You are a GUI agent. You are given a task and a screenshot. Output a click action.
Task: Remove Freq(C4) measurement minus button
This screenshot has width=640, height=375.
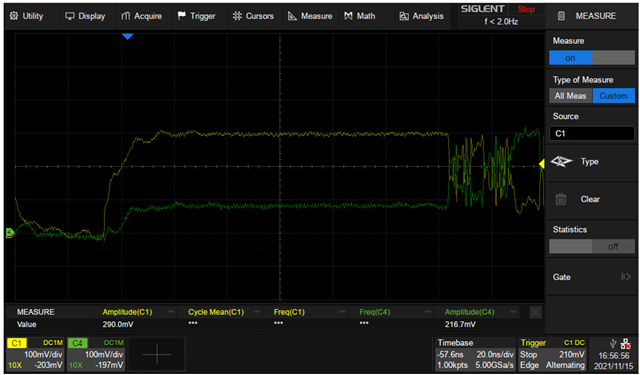pyautogui.click(x=428, y=312)
